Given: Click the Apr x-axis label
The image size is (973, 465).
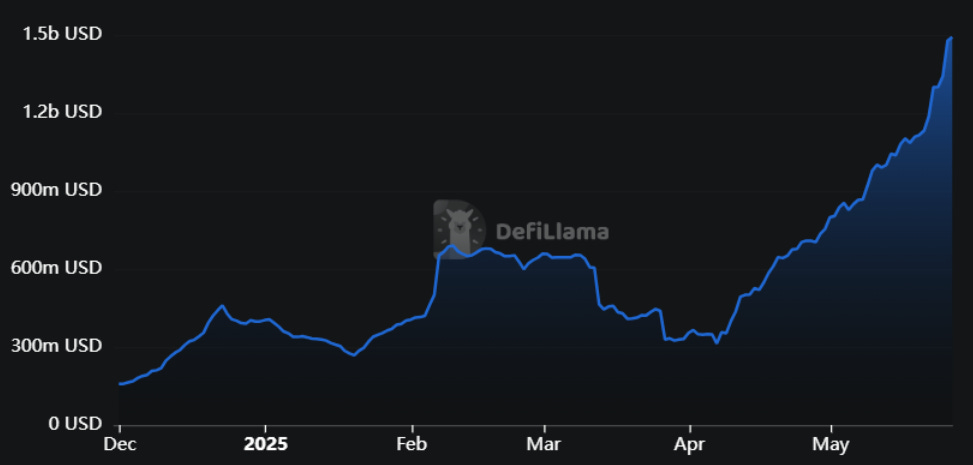Looking at the screenshot, I should [690, 445].
